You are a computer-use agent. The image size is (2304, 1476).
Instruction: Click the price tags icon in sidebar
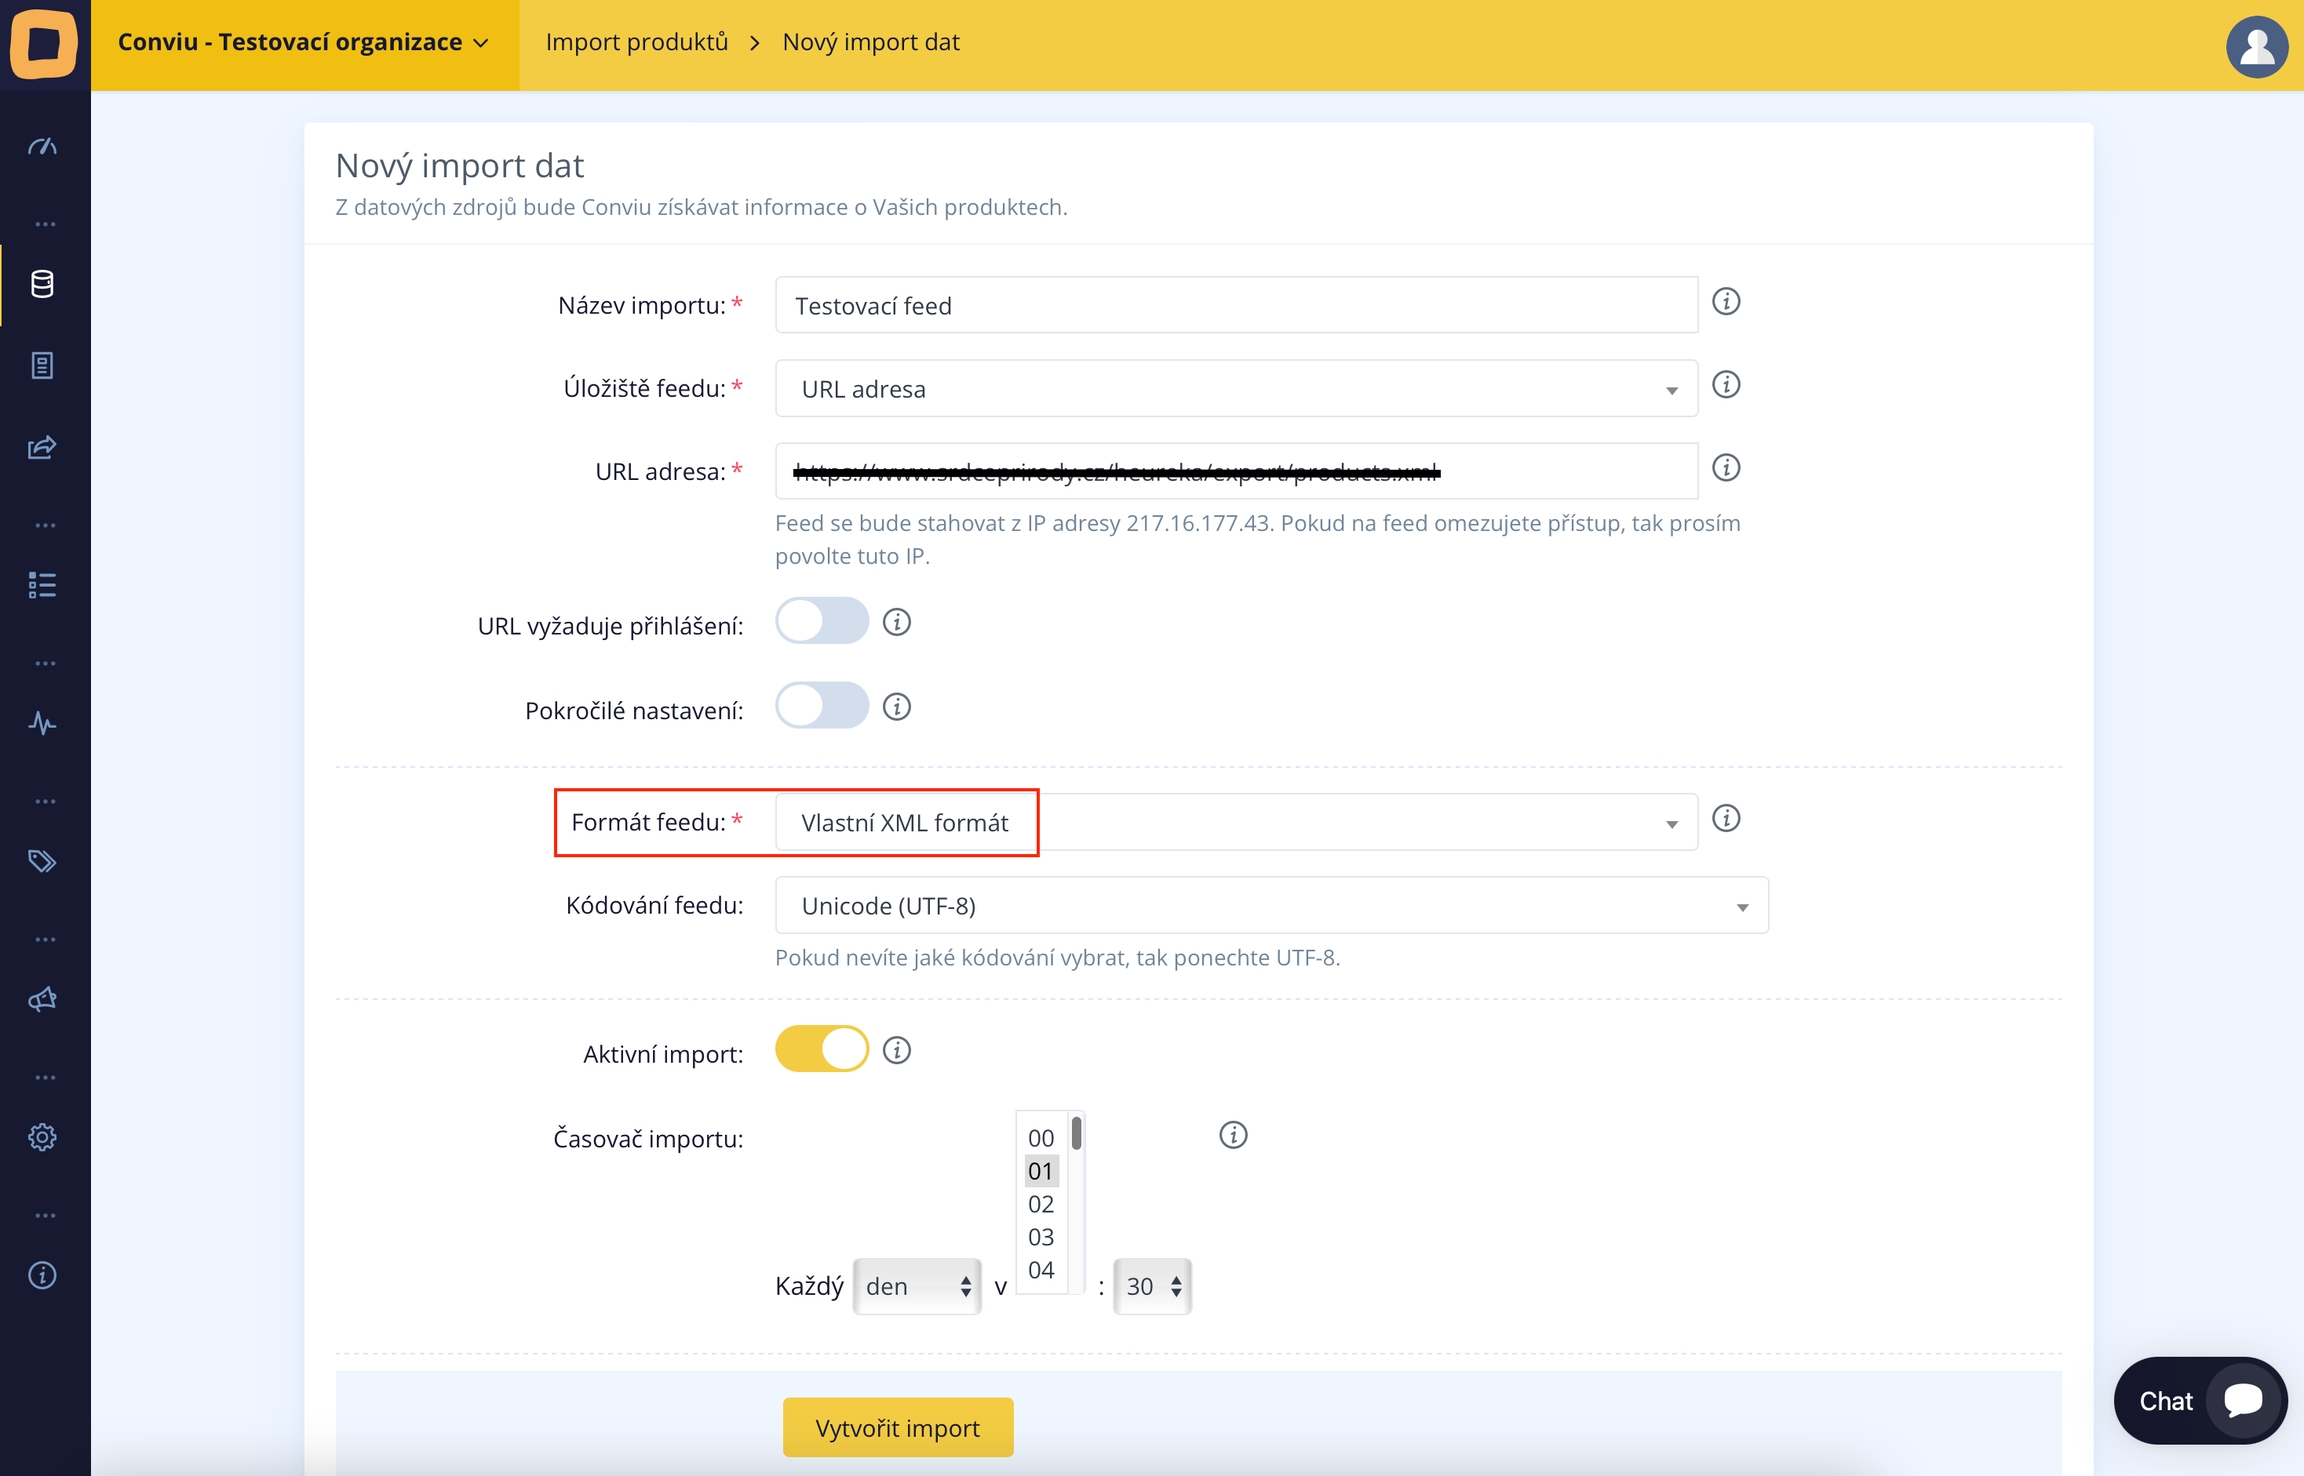point(42,861)
